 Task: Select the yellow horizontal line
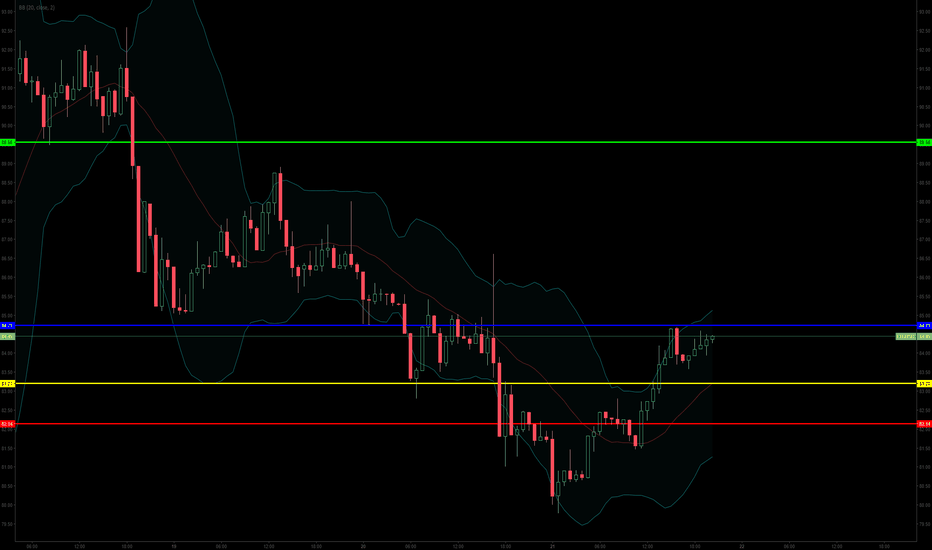466,384
